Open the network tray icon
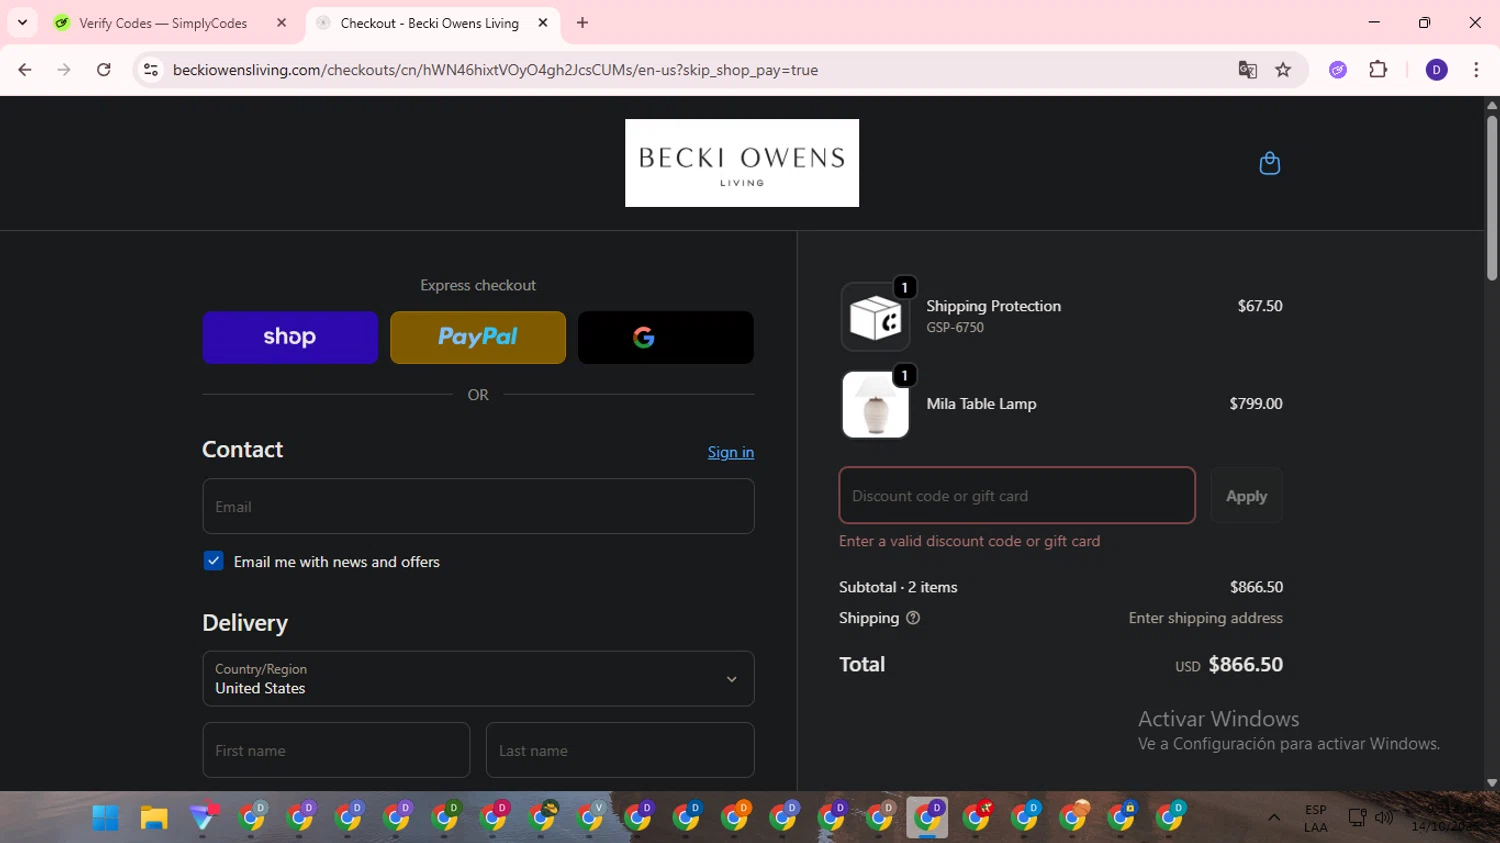 [x=1357, y=817]
